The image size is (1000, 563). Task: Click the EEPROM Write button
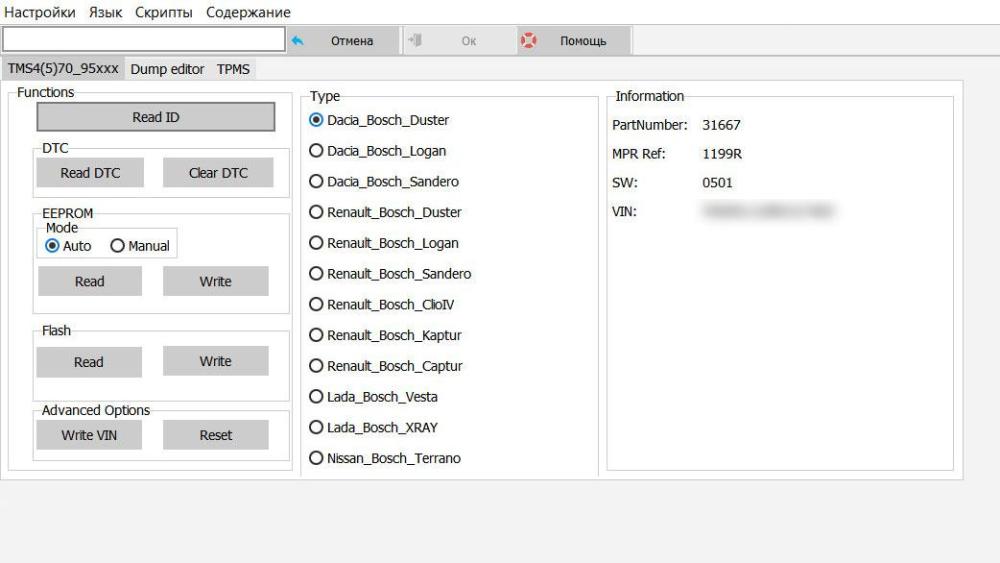click(216, 281)
